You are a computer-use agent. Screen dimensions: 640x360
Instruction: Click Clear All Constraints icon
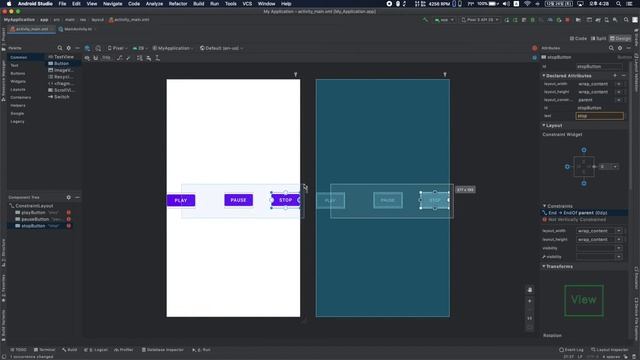120,58
